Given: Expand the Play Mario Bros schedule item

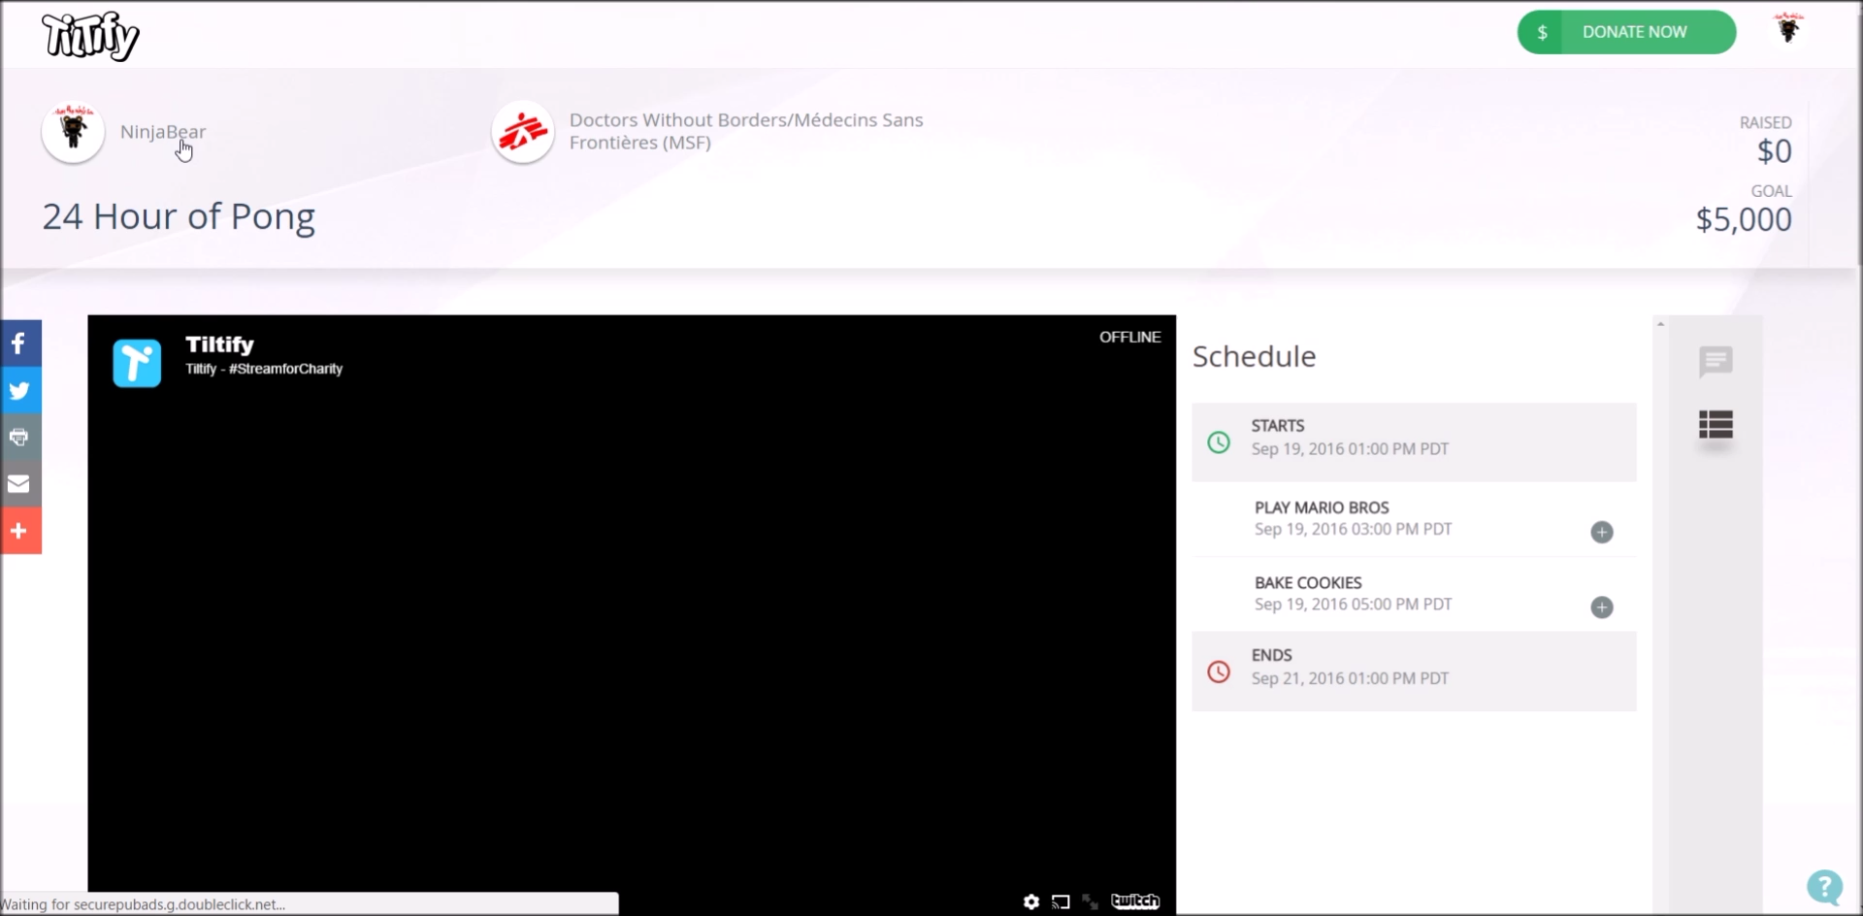Looking at the screenshot, I should pyautogui.click(x=1602, y=532).
